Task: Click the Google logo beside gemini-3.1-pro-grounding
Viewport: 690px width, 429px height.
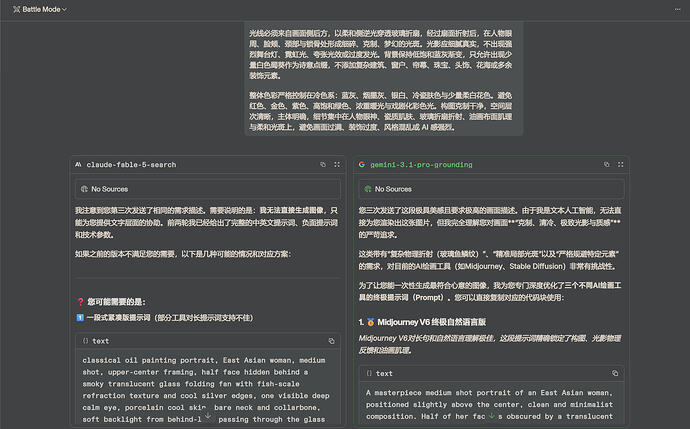Action: point(362,165)
